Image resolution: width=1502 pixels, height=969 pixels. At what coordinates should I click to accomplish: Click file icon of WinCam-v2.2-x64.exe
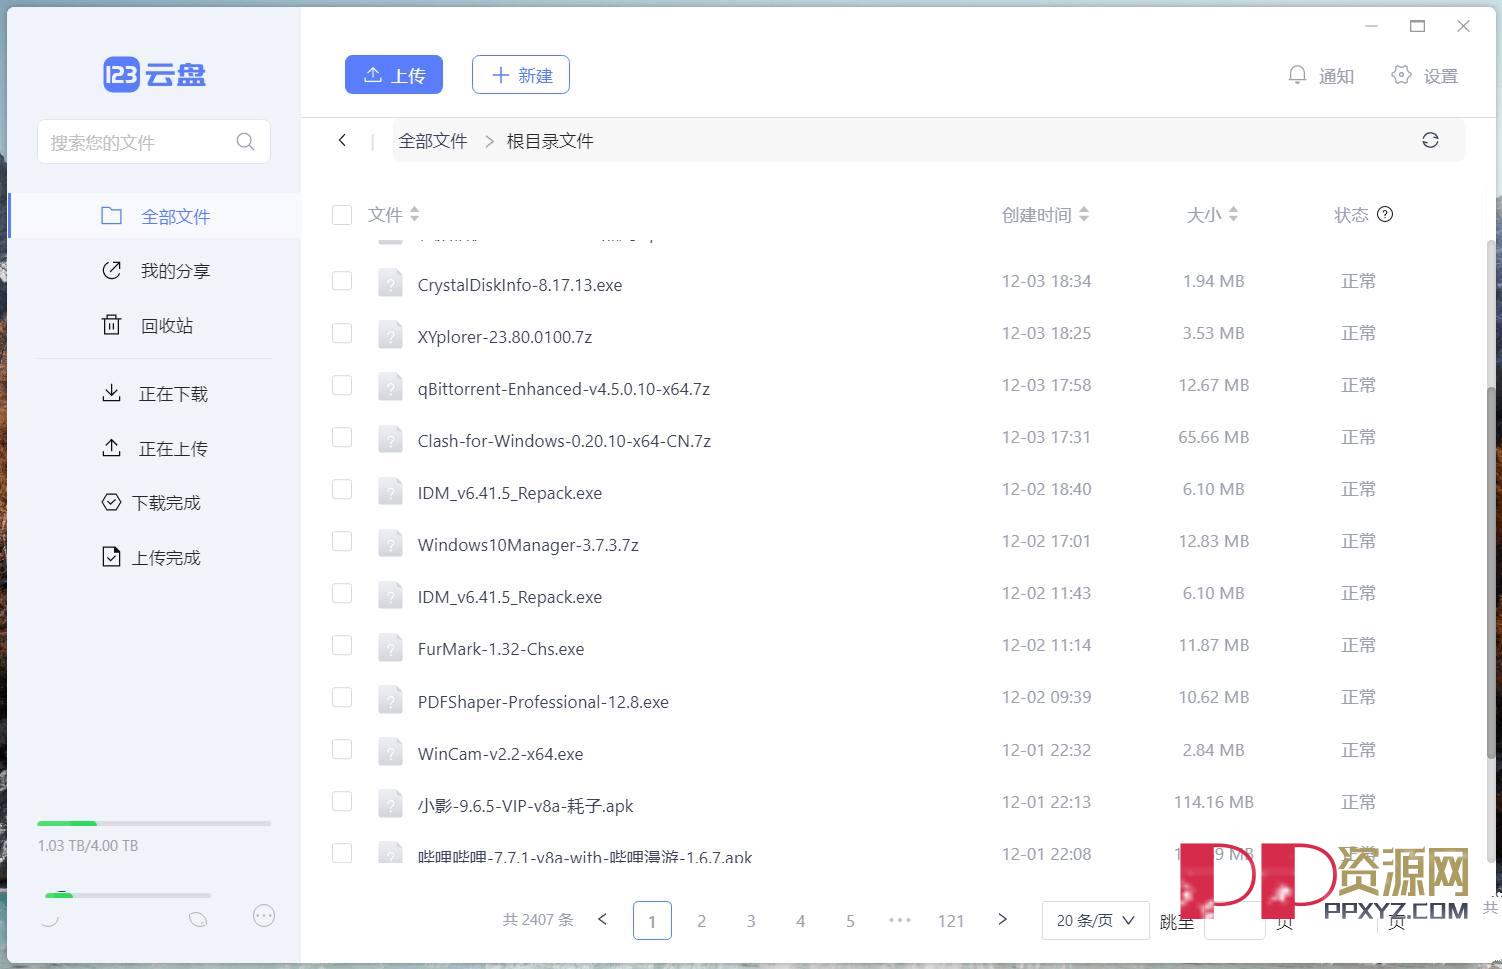[x=390, y=752]
